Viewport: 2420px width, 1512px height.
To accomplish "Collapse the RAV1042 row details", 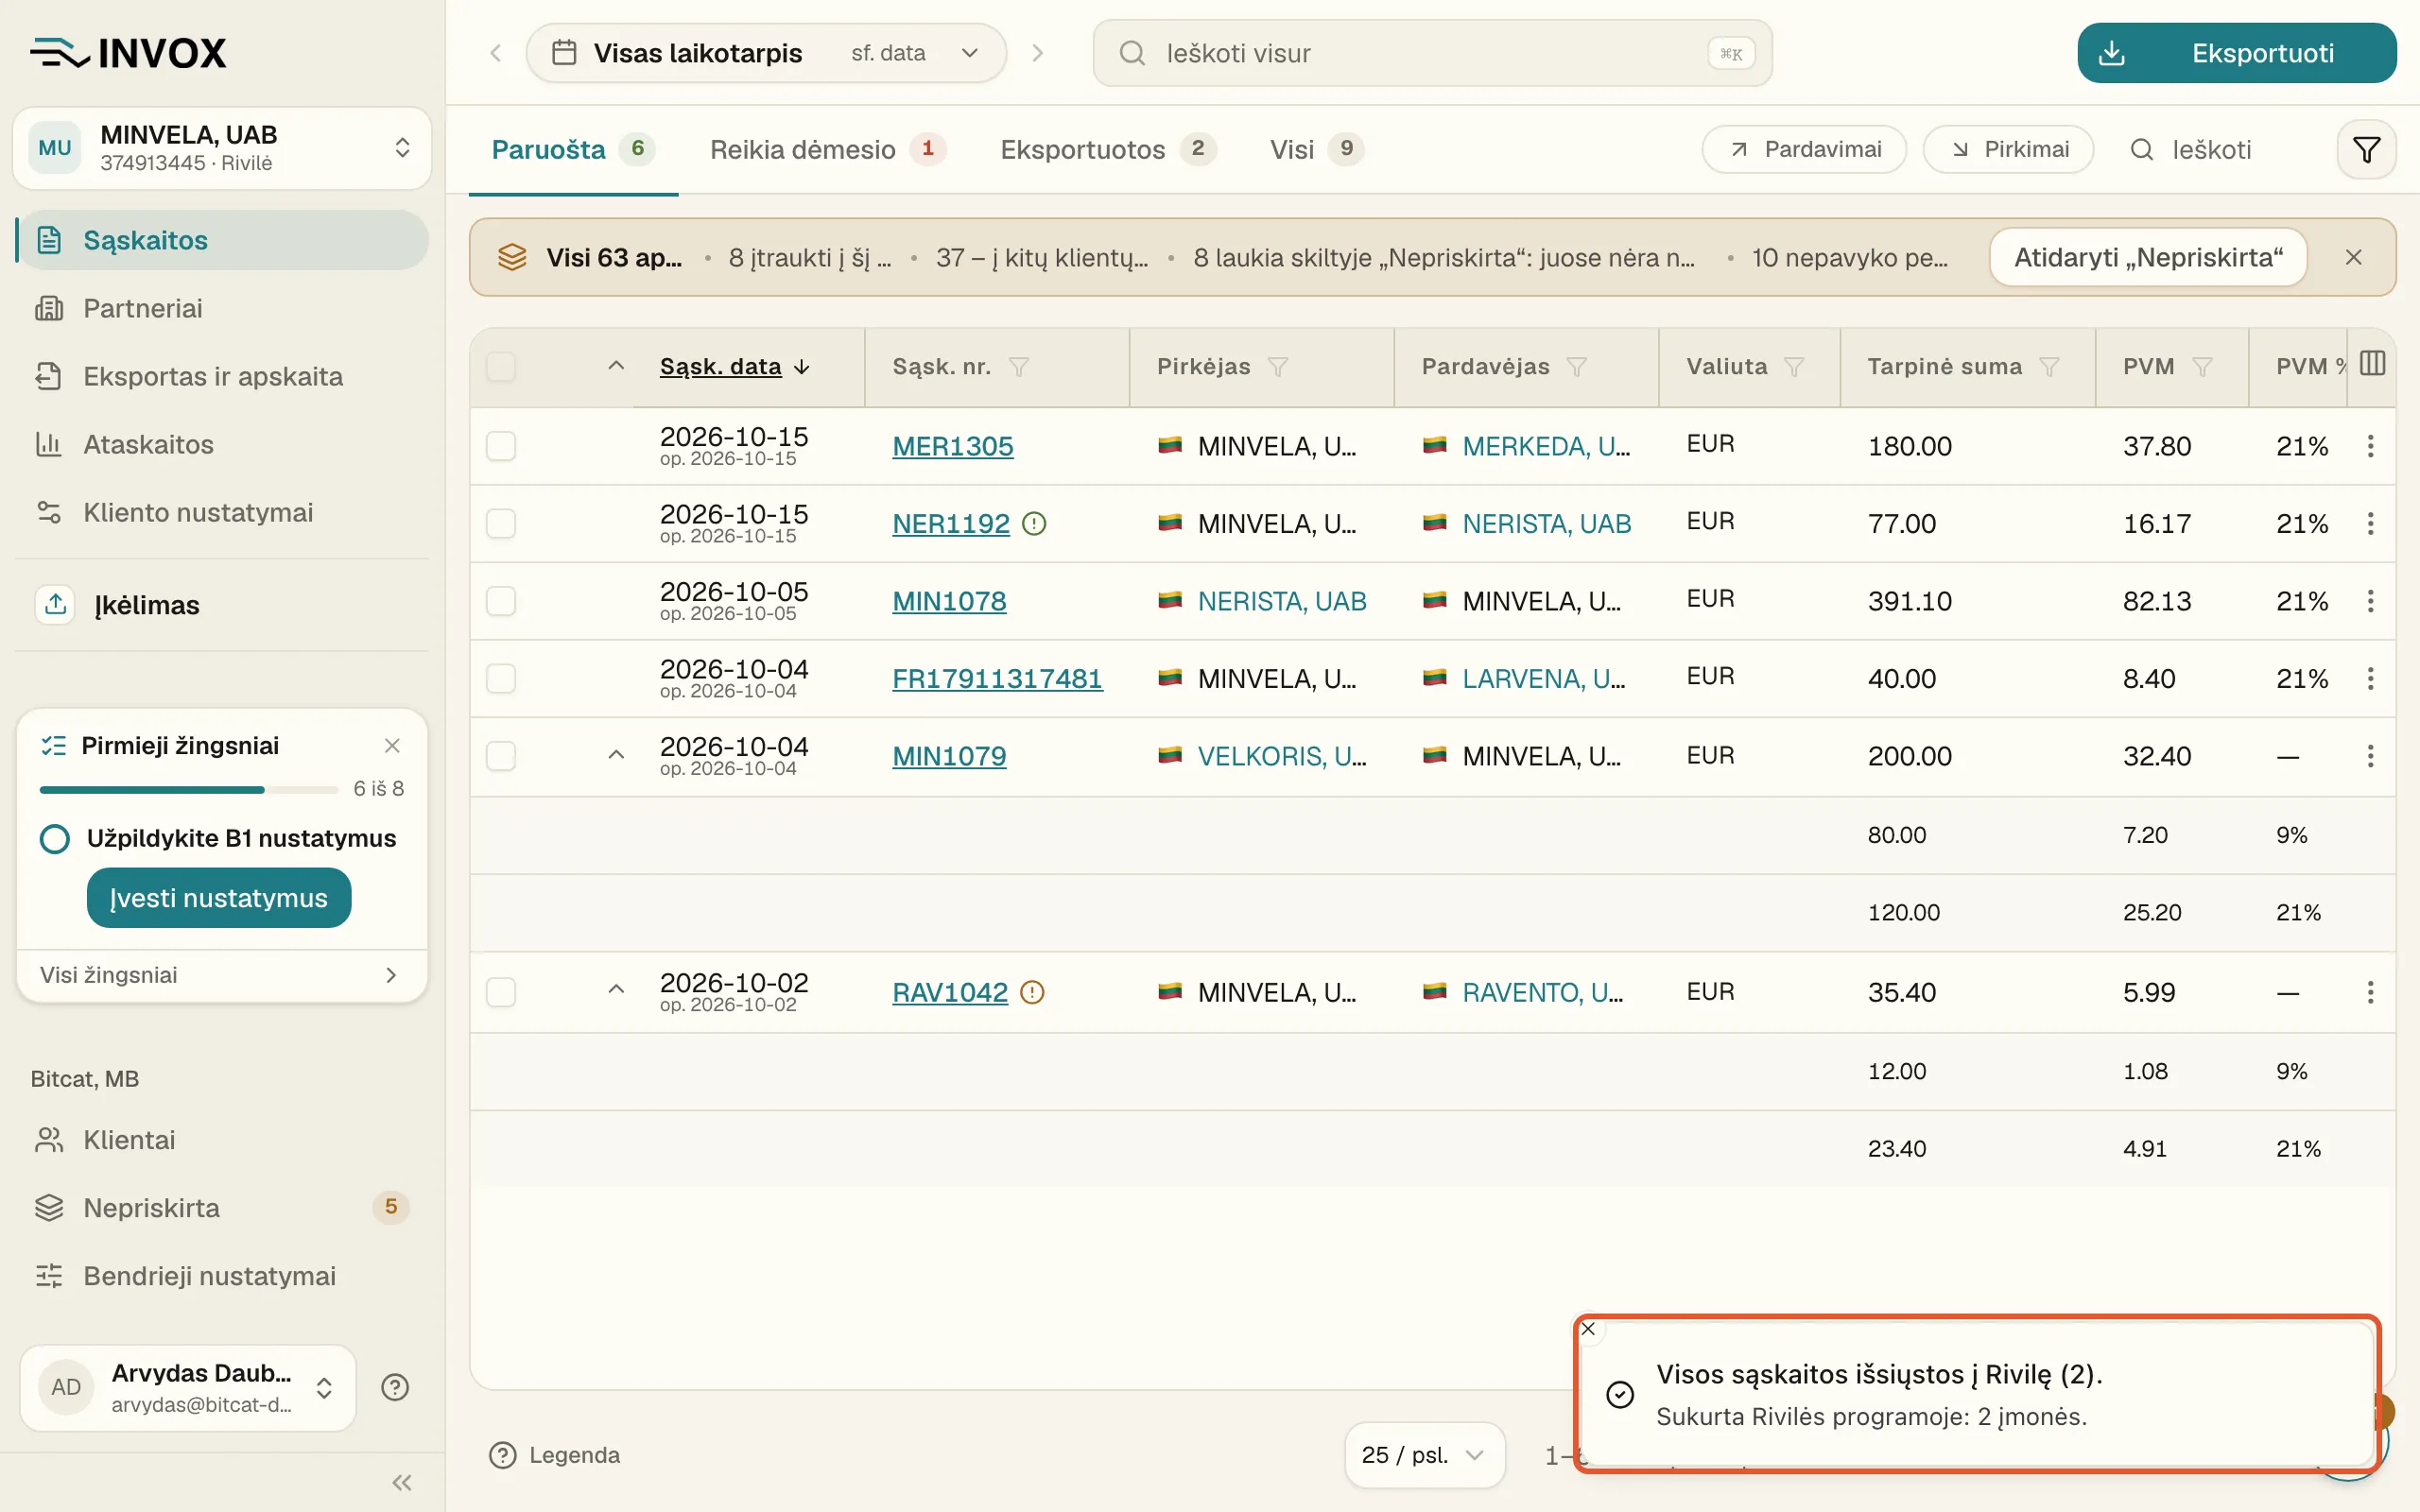I will click(x=616, y=990).
